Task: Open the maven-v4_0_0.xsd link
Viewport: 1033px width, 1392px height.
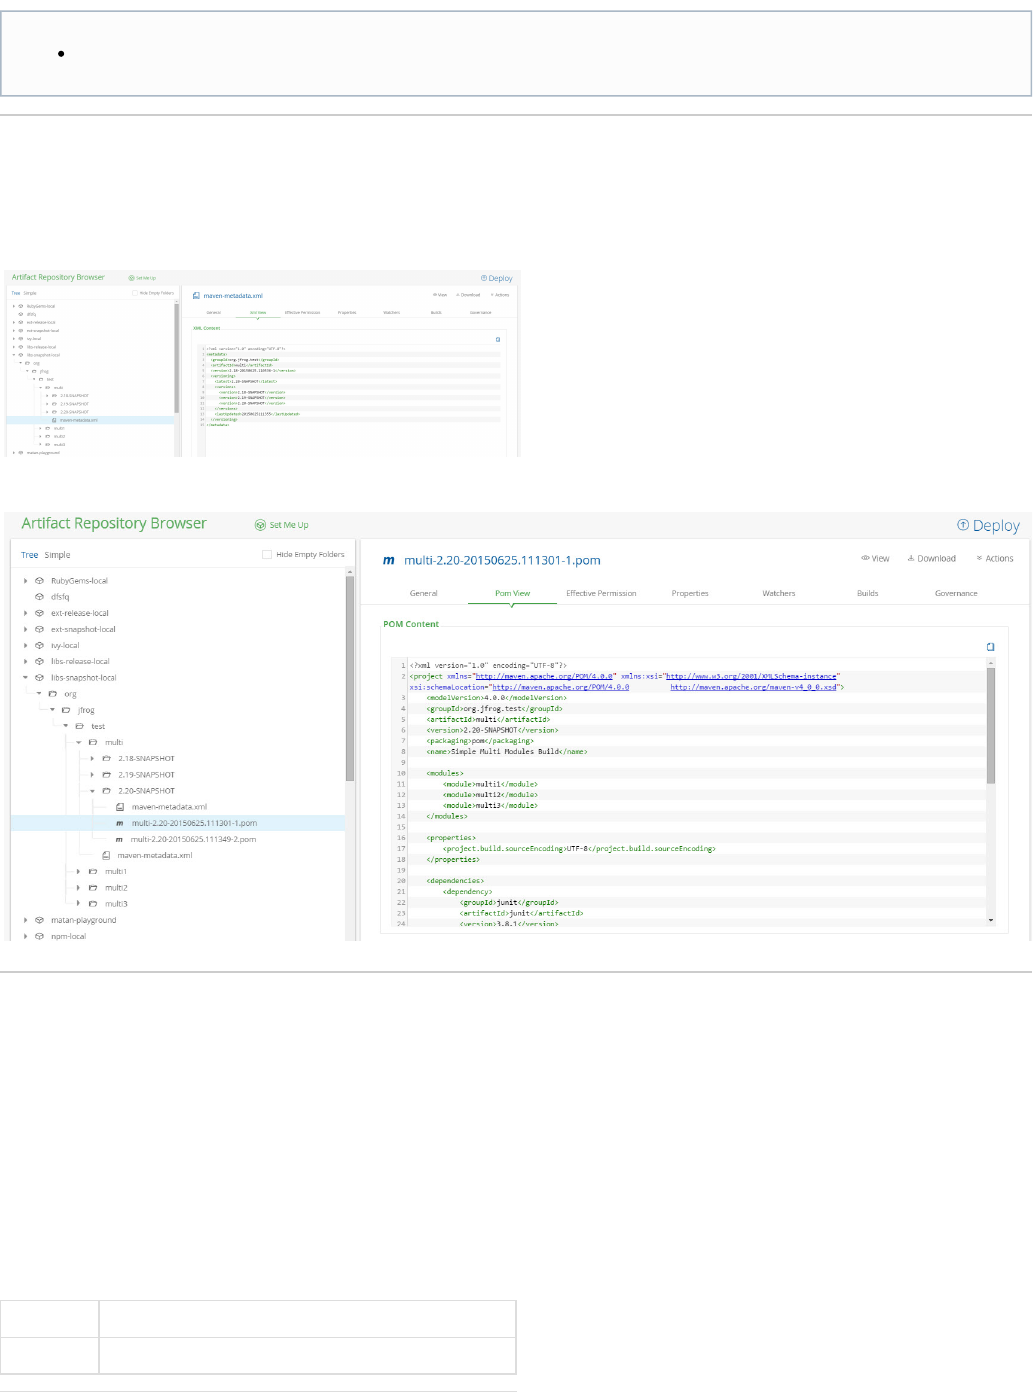Action: point(754,687)
